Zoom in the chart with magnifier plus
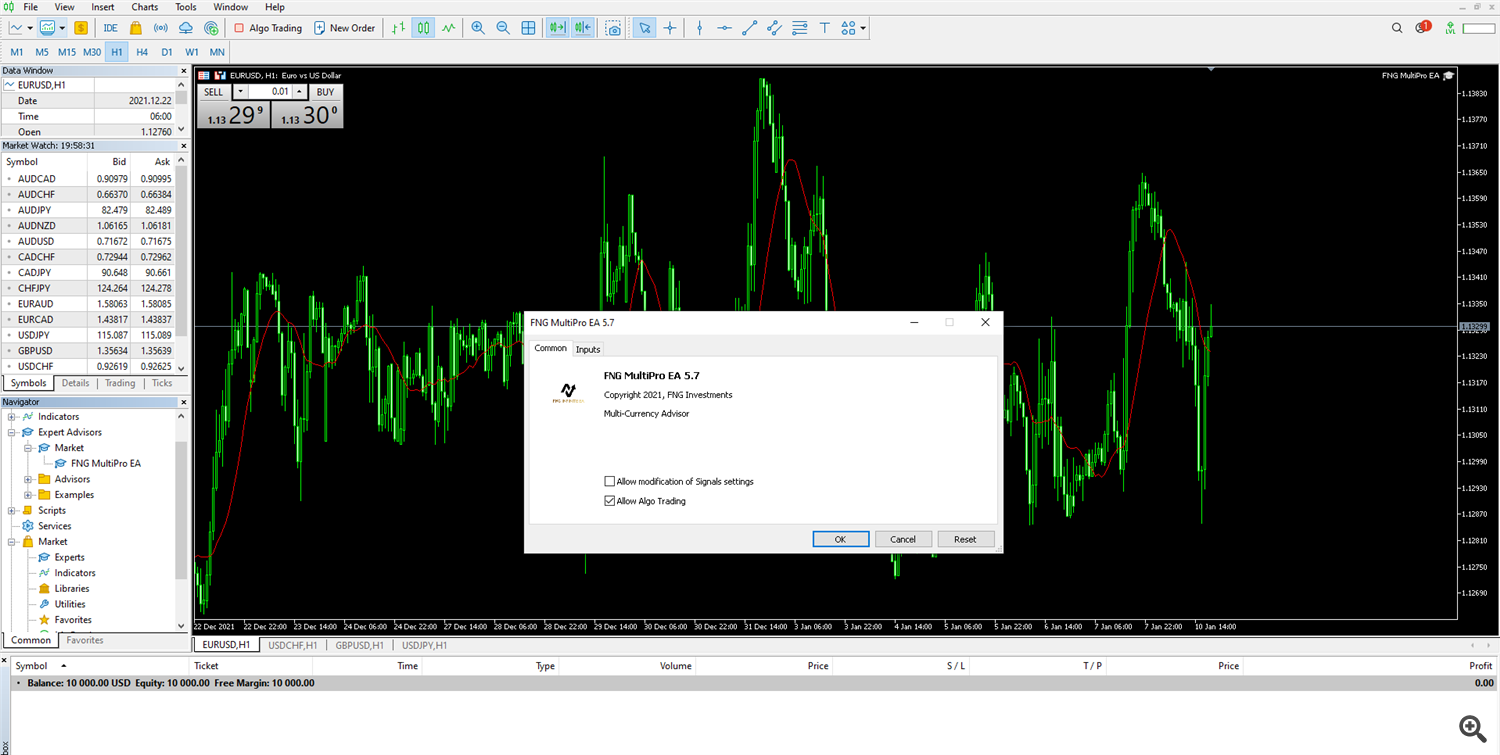This screenshot has width=1500, height=755. pos(478,28)
